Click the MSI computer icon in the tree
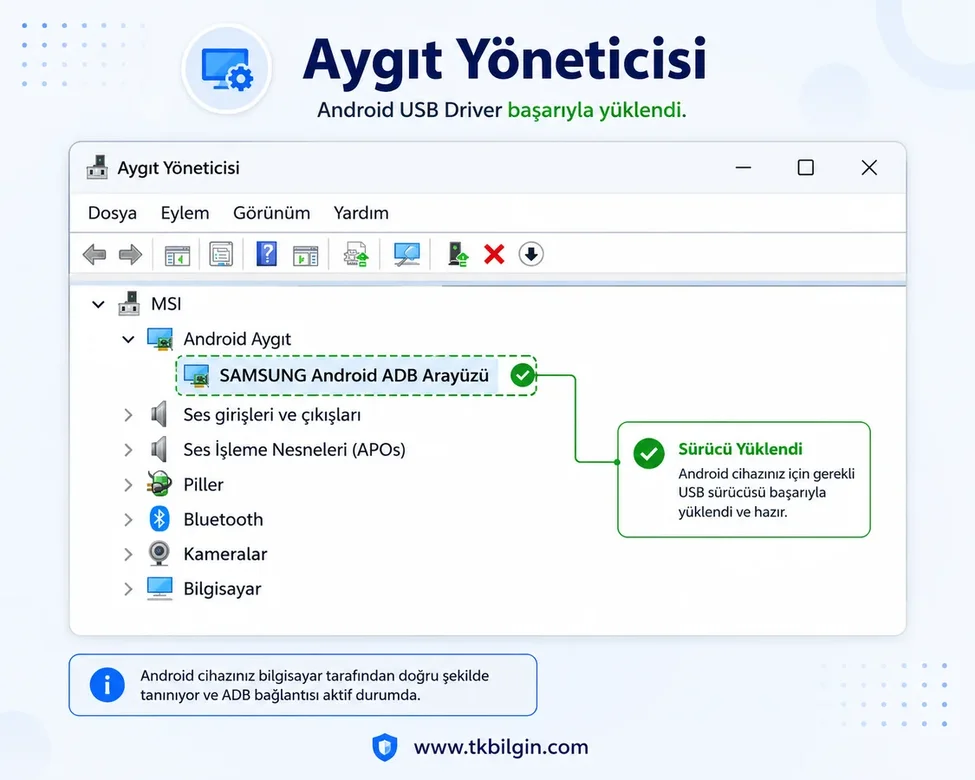Image resolution: width=975 pixels, height=780 pixels. click(x=129, y=304)
